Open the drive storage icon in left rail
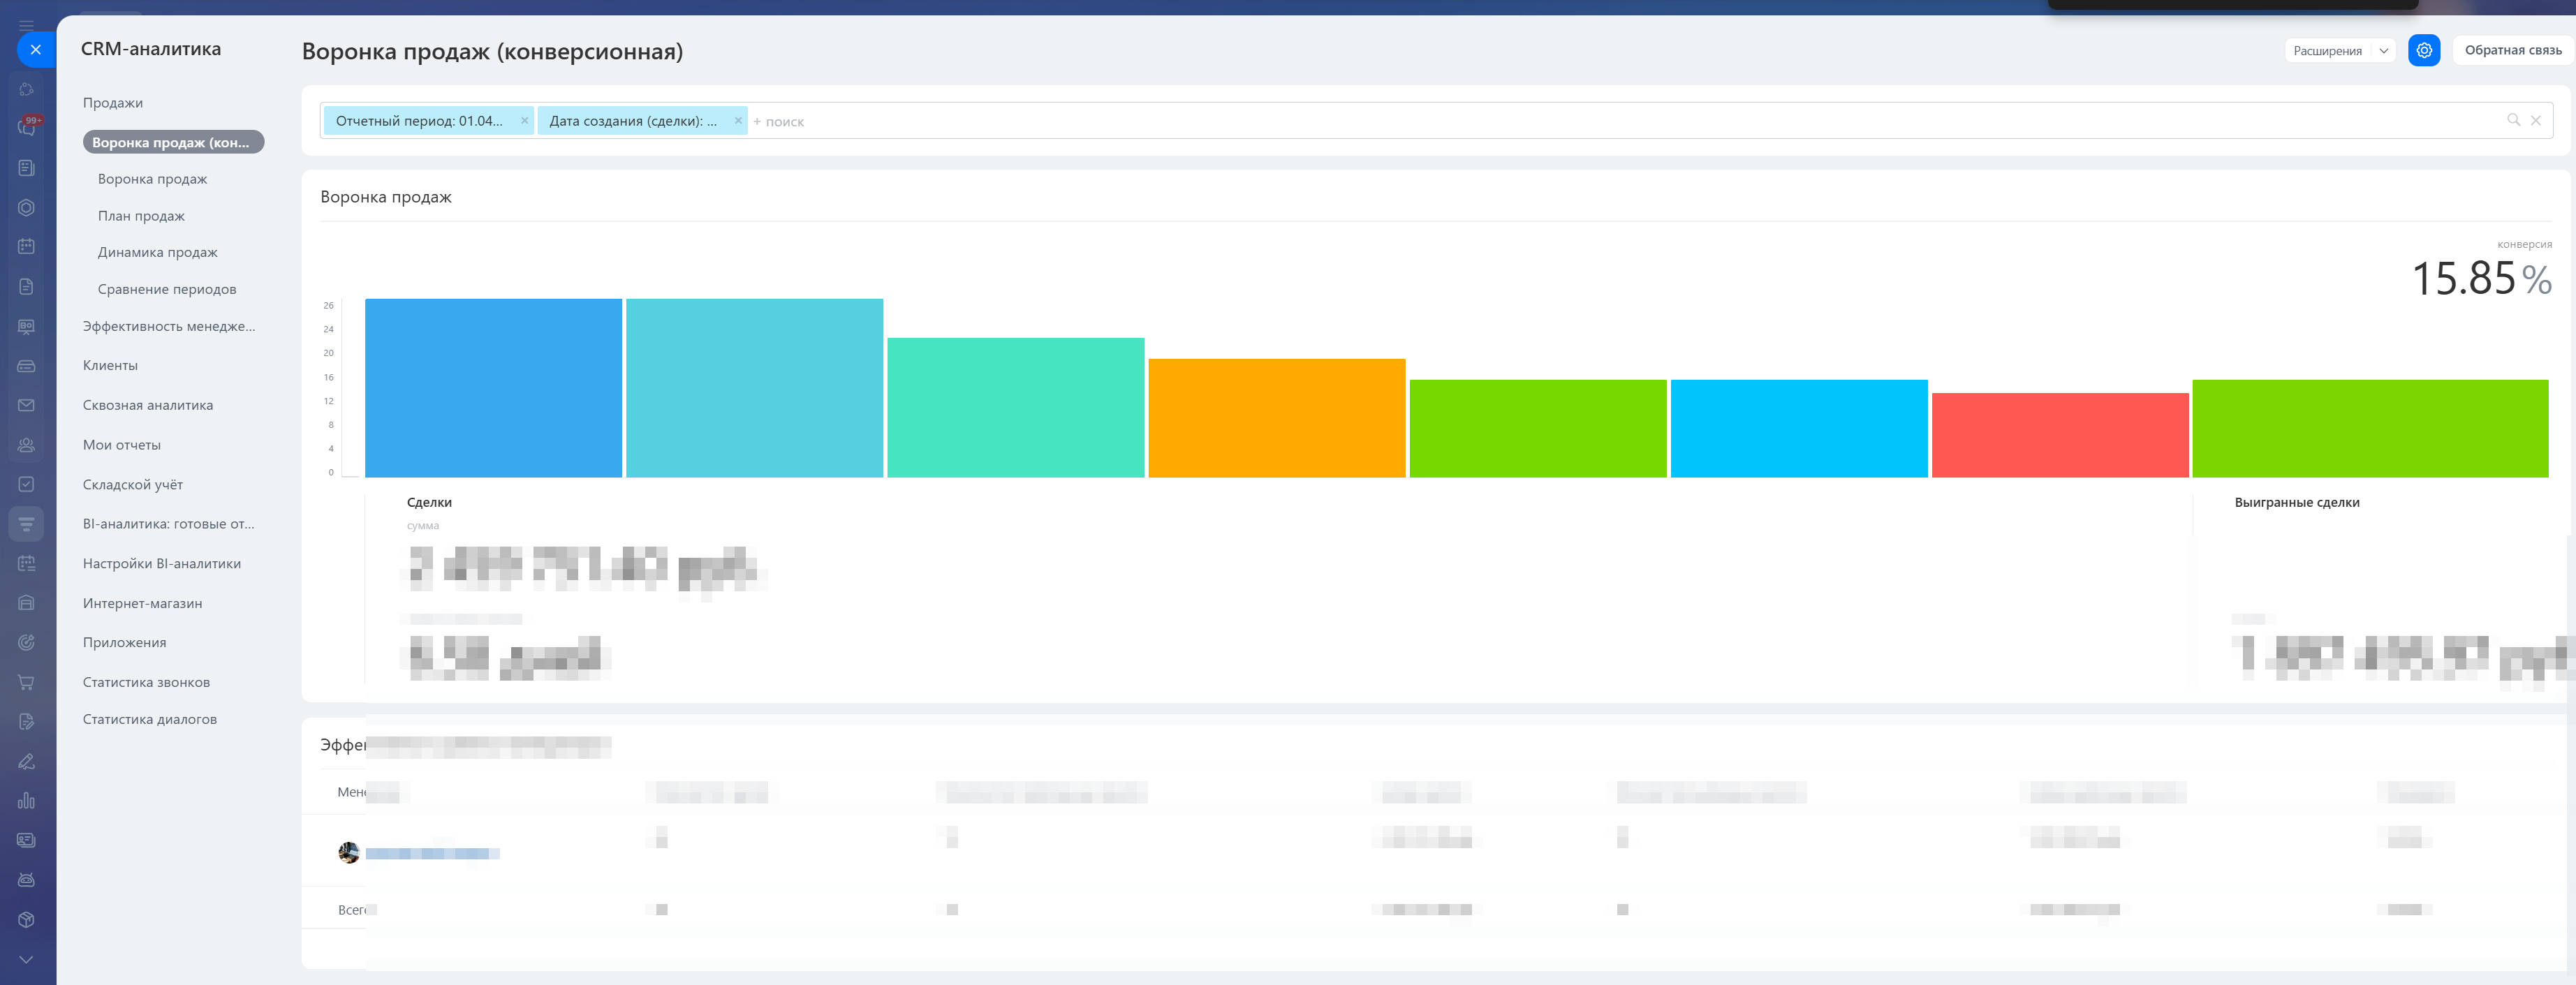This screenshot has height=985, width=2576. [x=26, y=366]
